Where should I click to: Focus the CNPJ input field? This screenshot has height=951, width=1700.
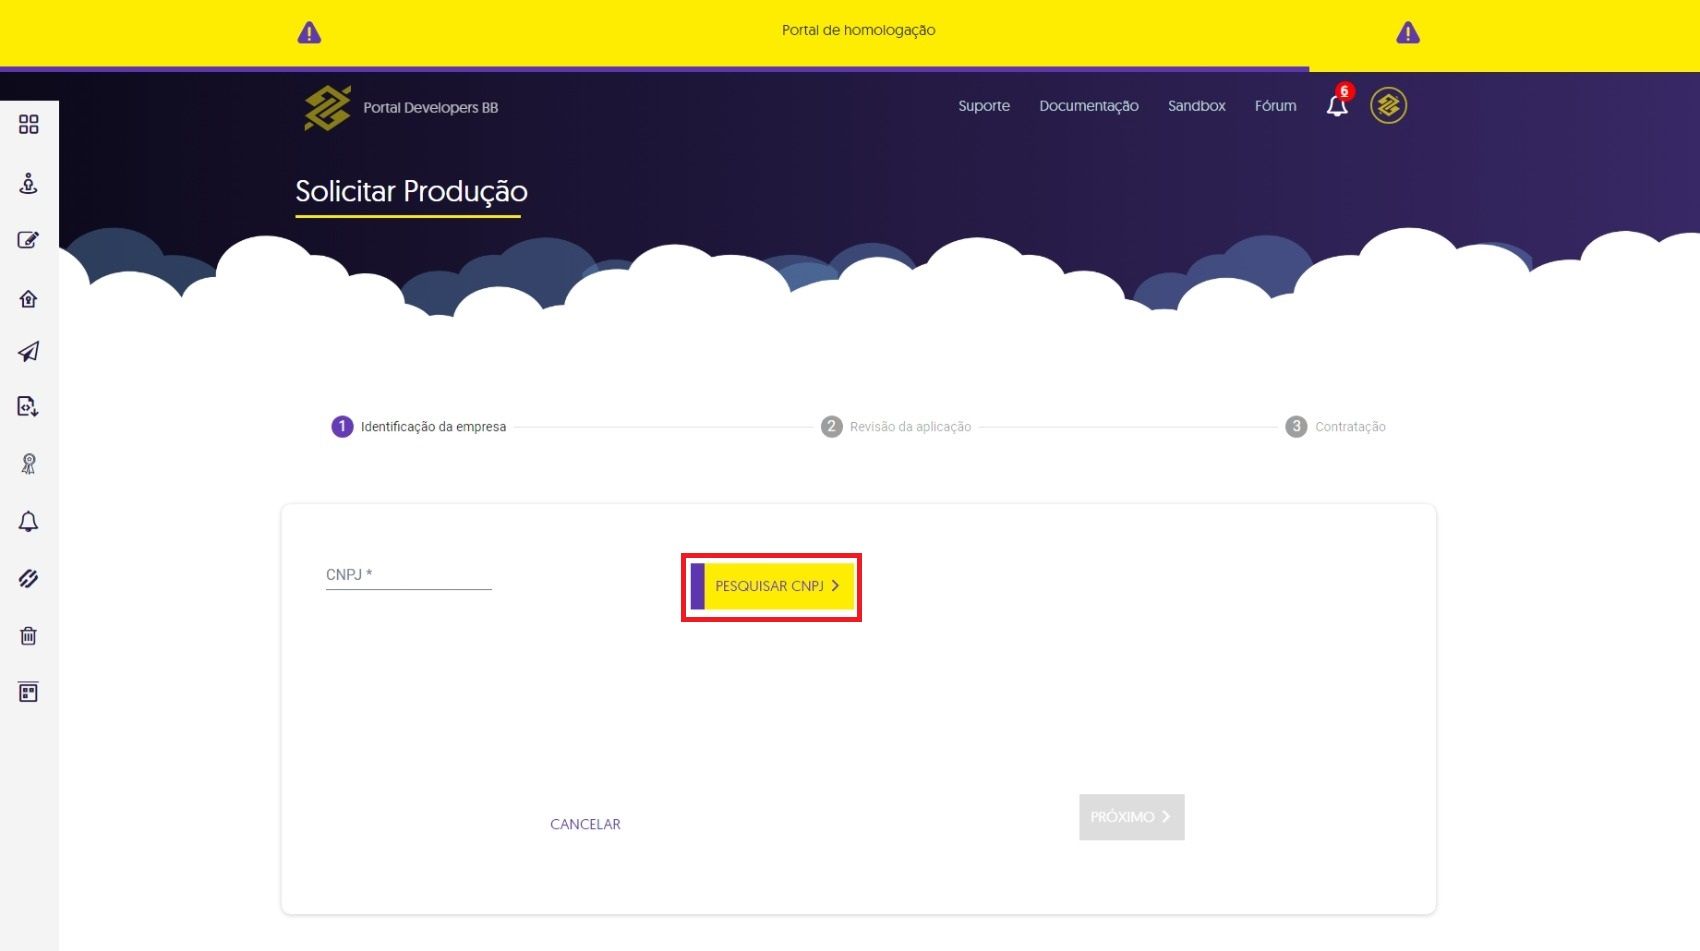coord(408,575)
